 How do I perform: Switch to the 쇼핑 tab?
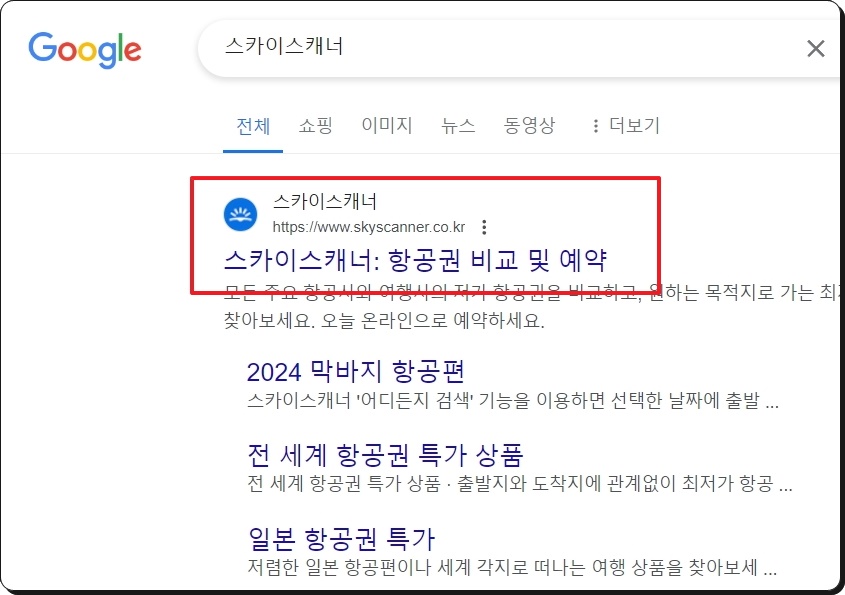[x=315, y=125]
